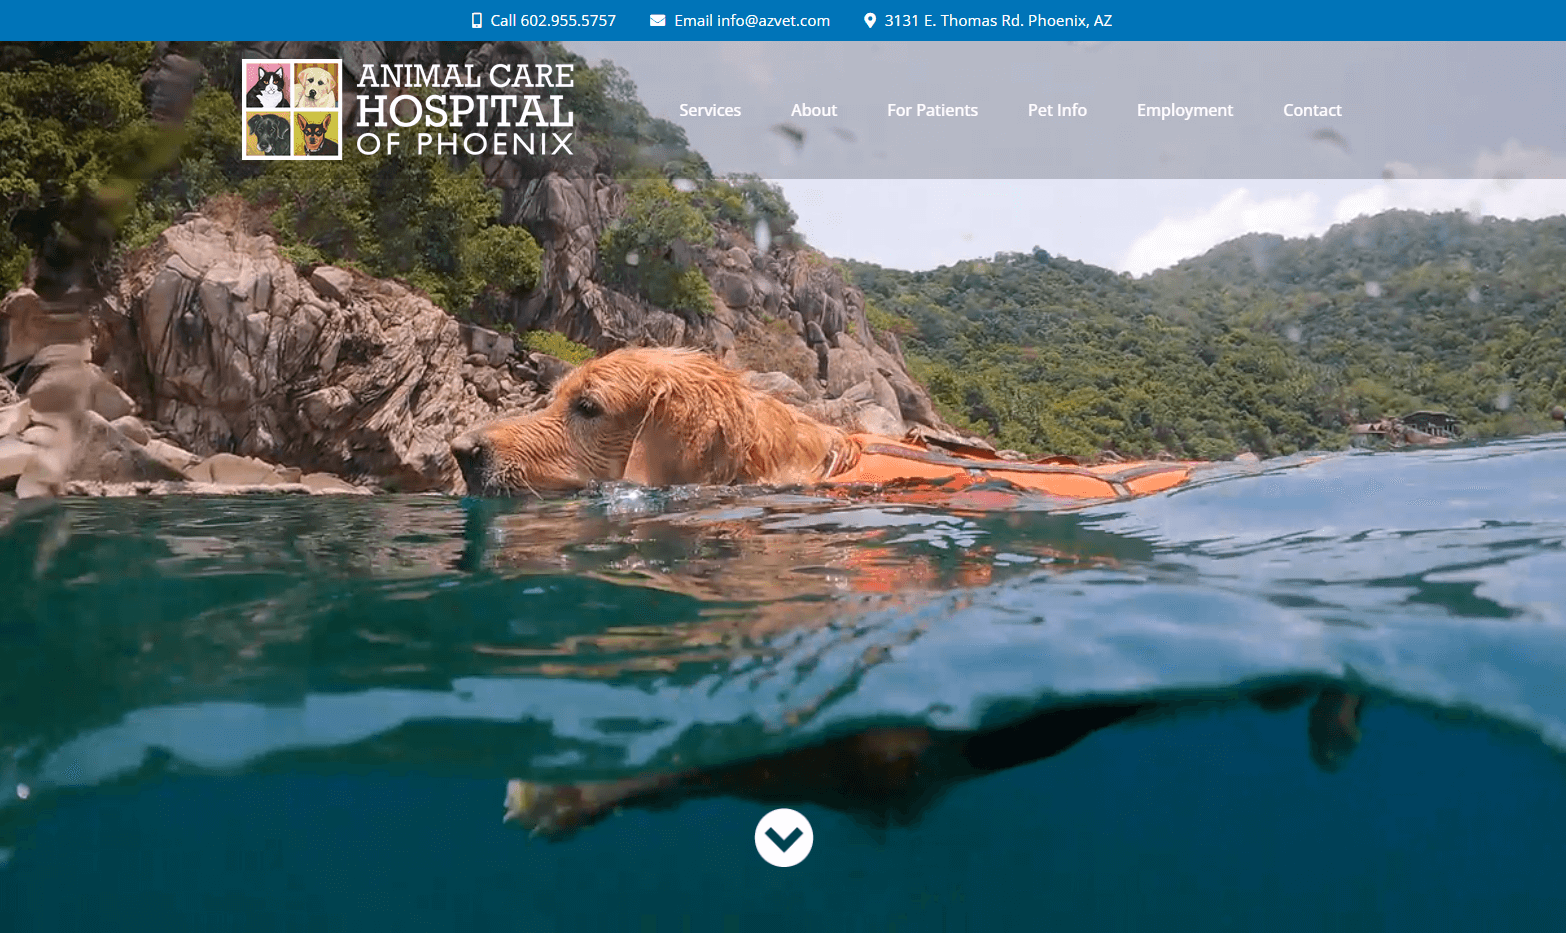Select Pet Info in the navigation
Screen dimensions: 1566x933
pos(1057,110)
